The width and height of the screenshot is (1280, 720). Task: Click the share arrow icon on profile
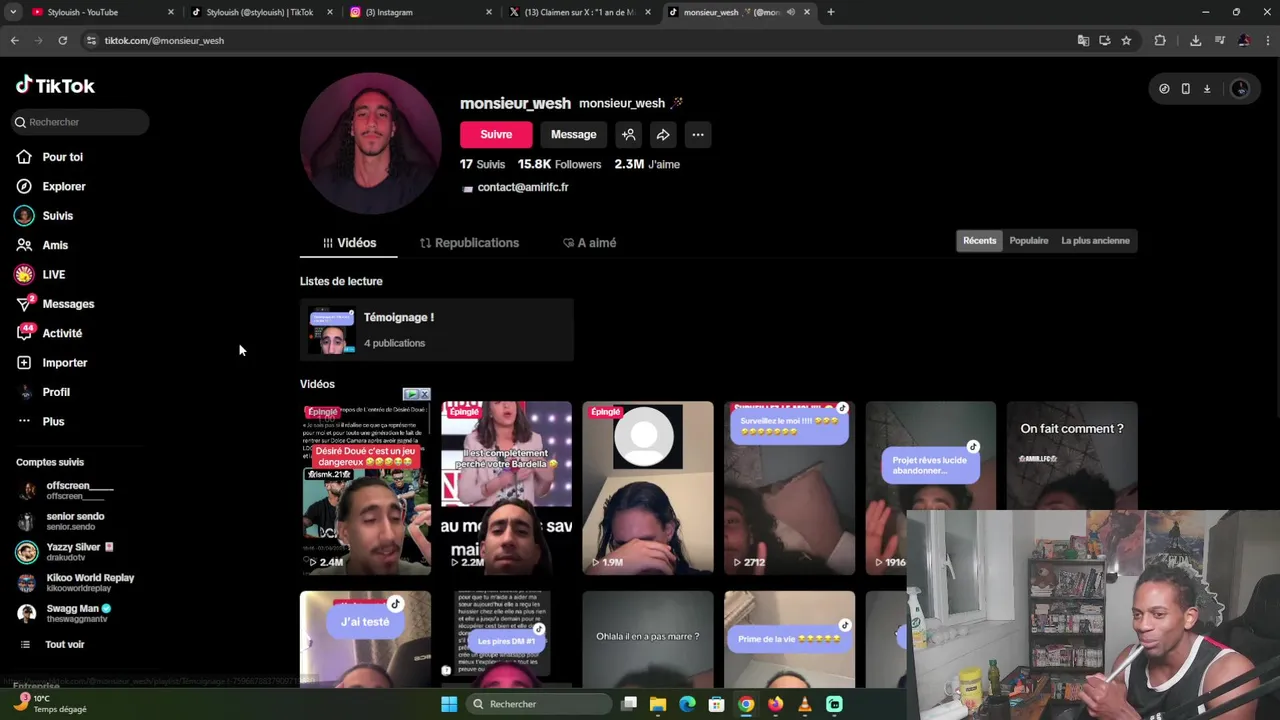(663, 134)
